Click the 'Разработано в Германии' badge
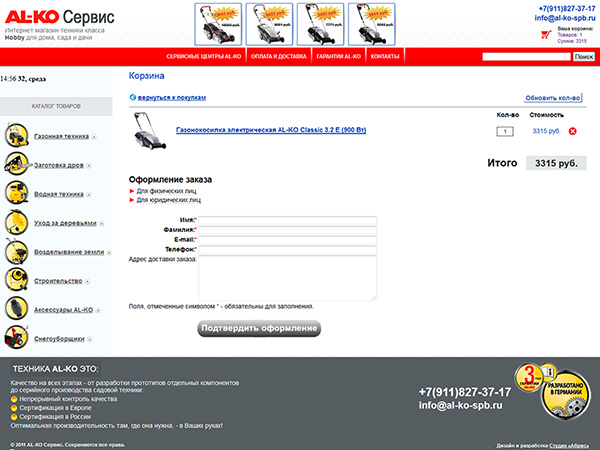 [566, 395]
